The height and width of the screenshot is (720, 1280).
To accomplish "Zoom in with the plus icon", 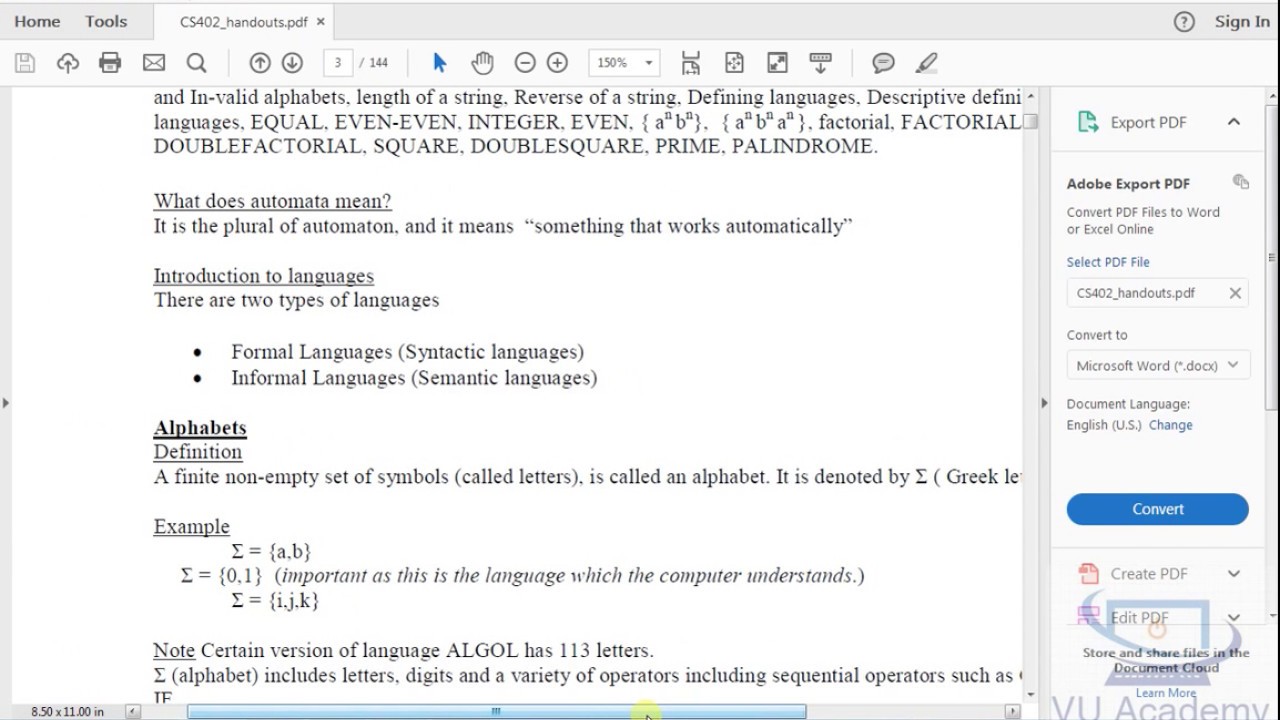I will (558, 63).
